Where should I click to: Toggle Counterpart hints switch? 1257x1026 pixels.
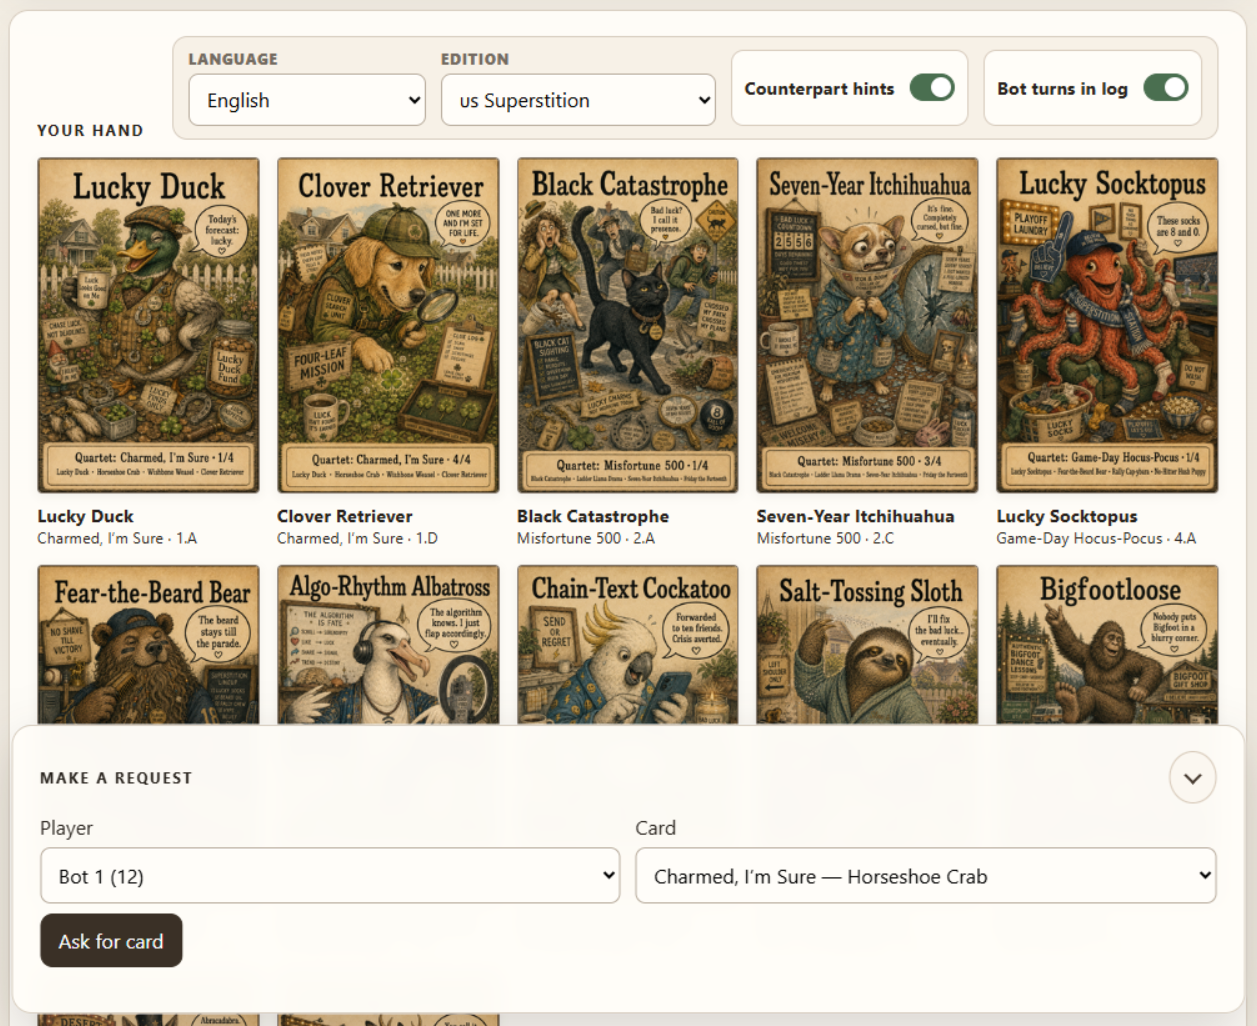(x=932, y=88)
